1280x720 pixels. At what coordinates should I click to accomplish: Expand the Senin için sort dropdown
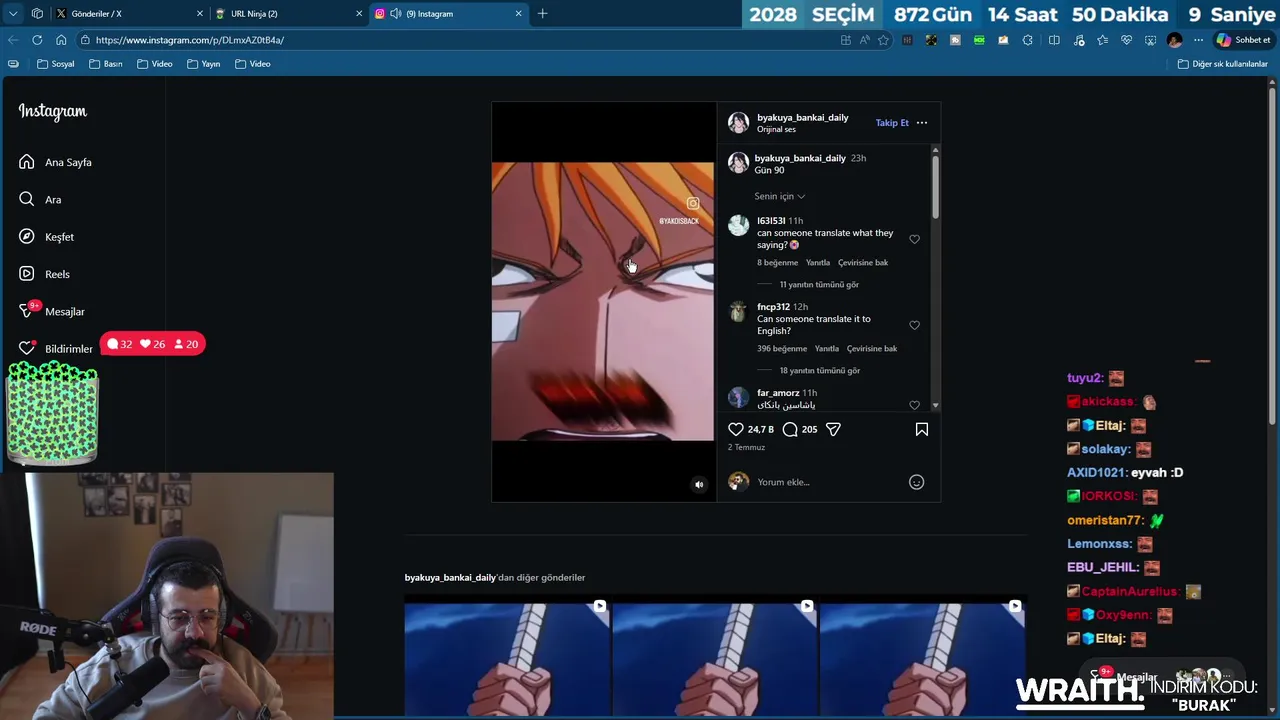click(779, 196)
